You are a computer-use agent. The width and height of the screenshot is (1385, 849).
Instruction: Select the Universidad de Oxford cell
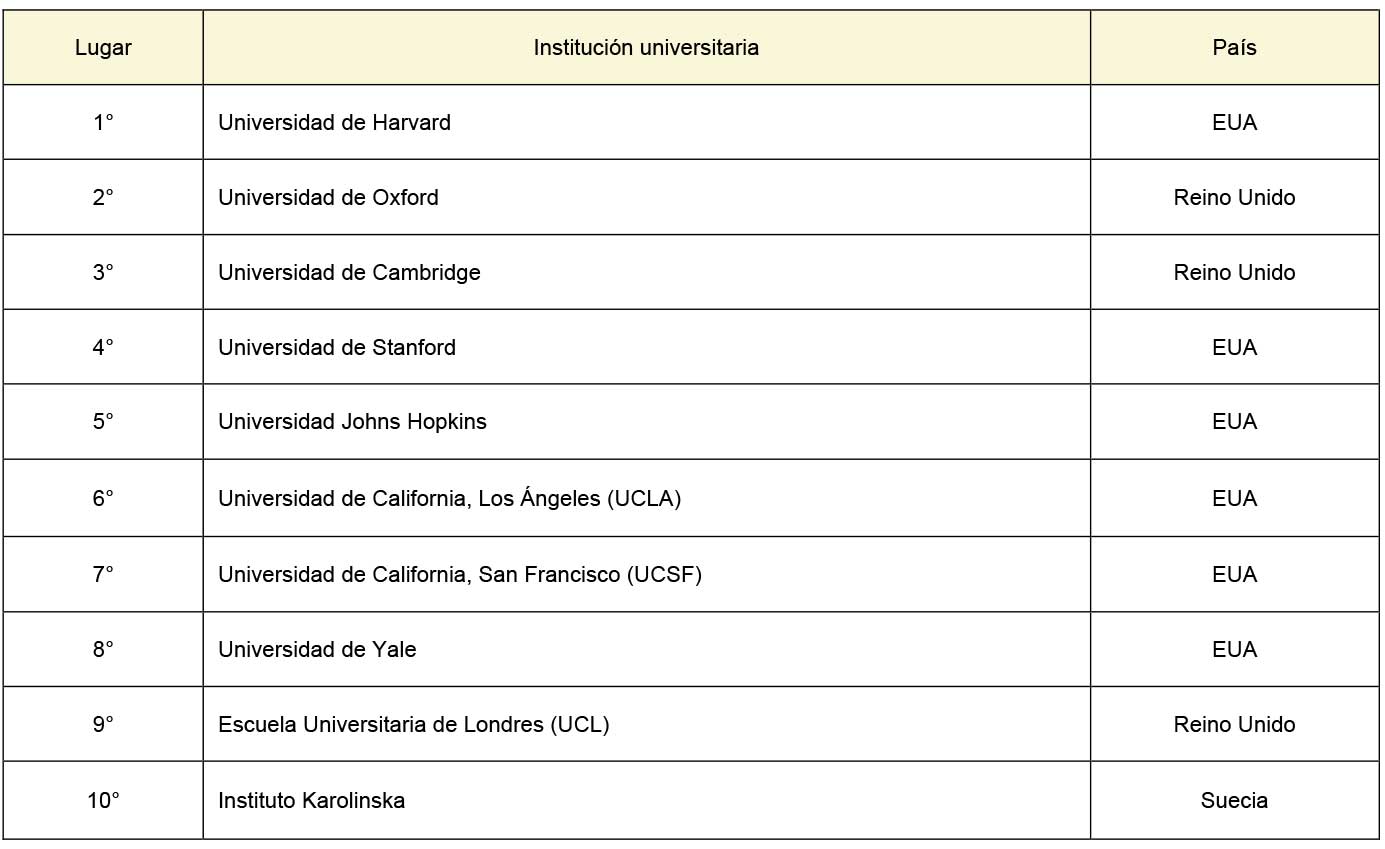[328, 198]
